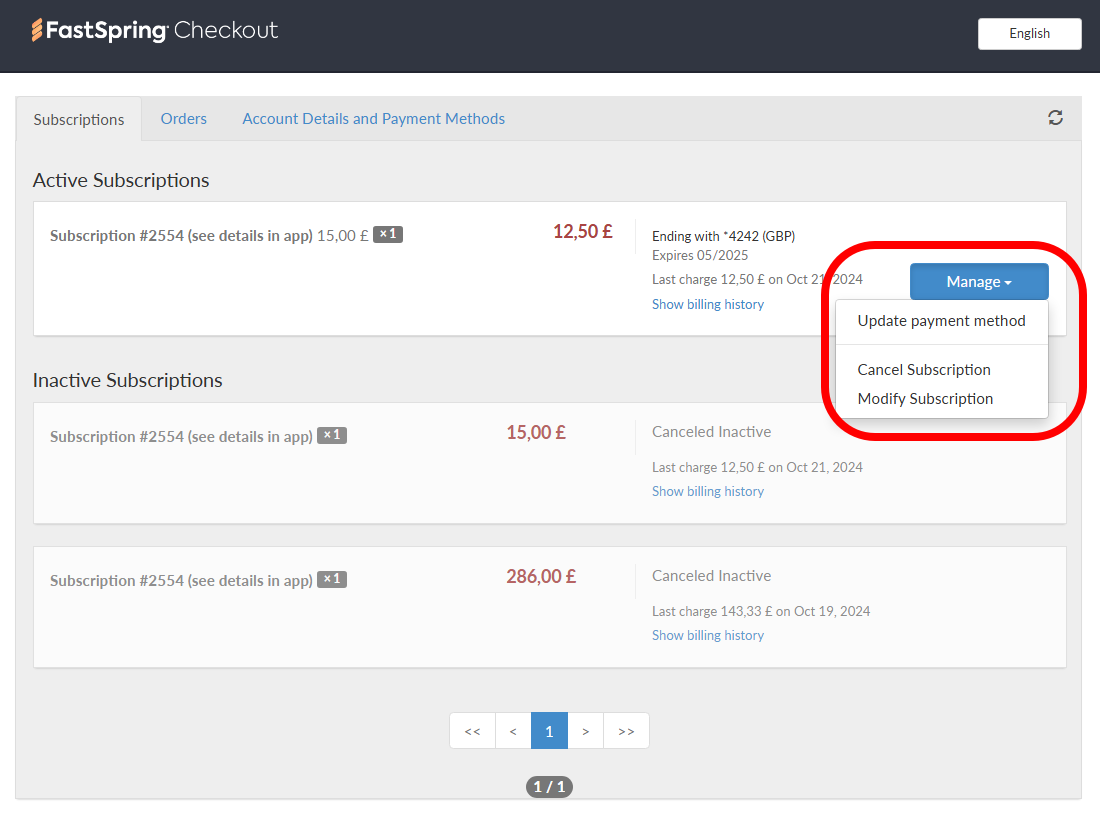This screenshot has width=1100, height=814.
Task: Open the English language selector
Action: pyautogui.click(x=1029, y=33)
